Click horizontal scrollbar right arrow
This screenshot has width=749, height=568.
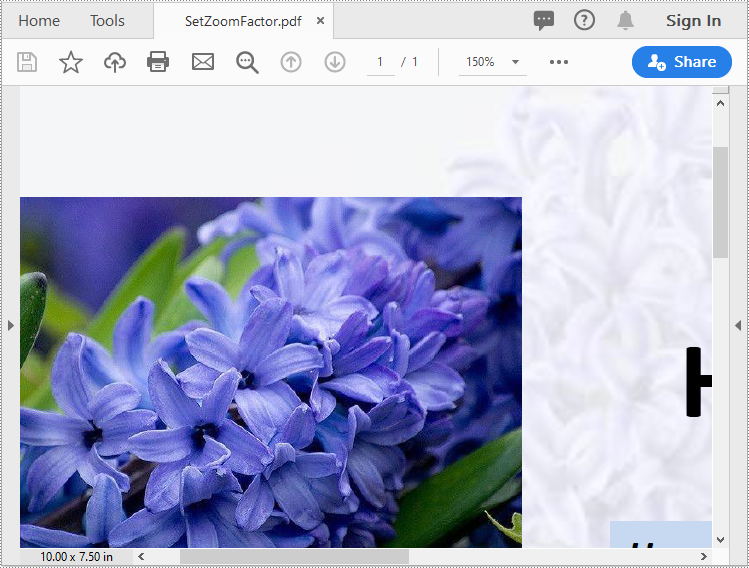click(703, 556)
